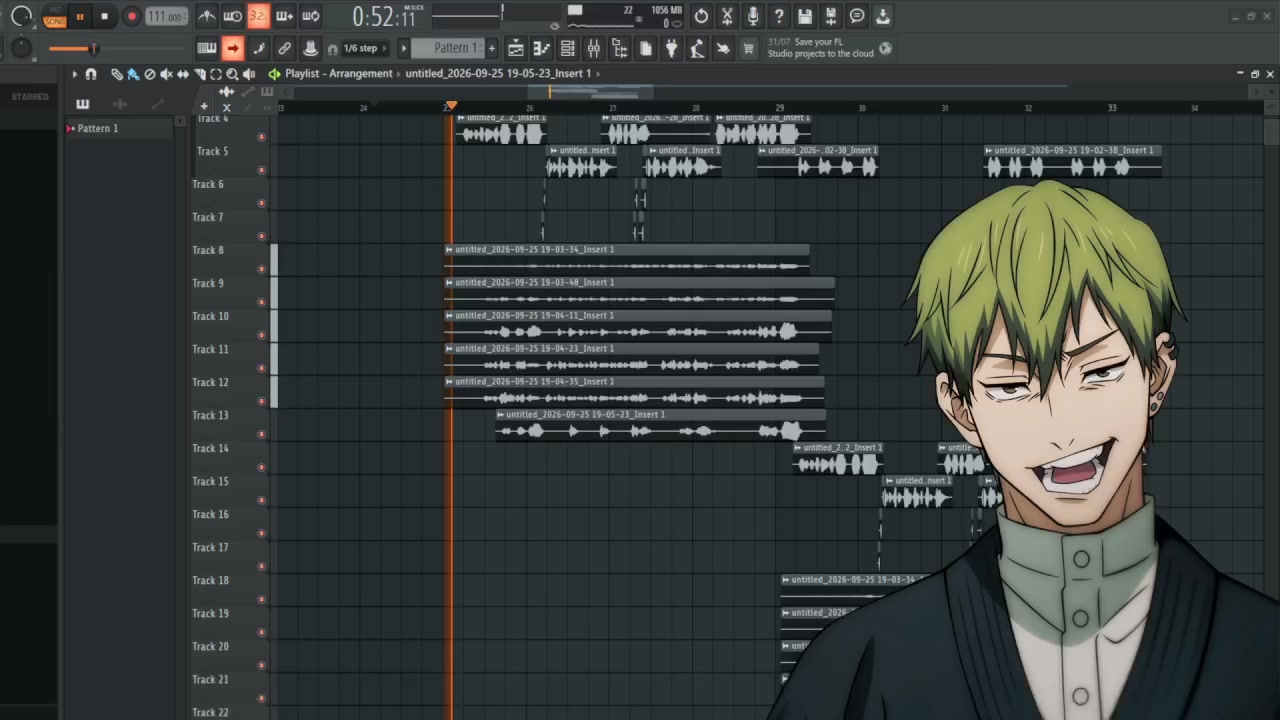
Task: Toggle the PAT/SONG mode switch
Action: [55, 17]
